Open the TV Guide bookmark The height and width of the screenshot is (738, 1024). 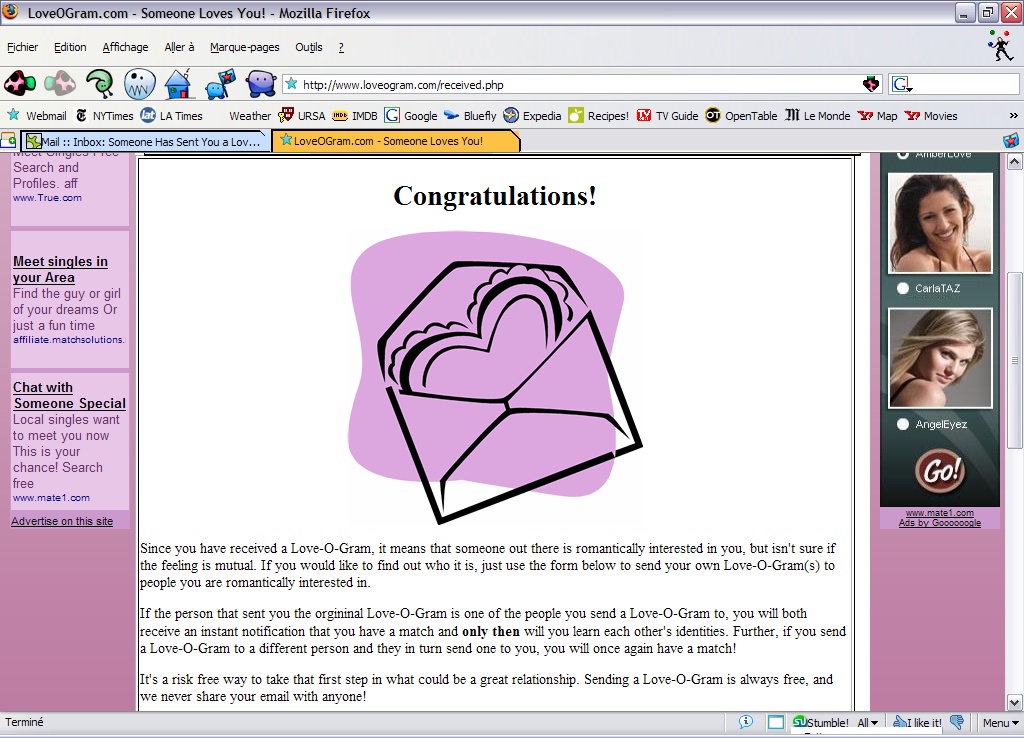(667, 116)
